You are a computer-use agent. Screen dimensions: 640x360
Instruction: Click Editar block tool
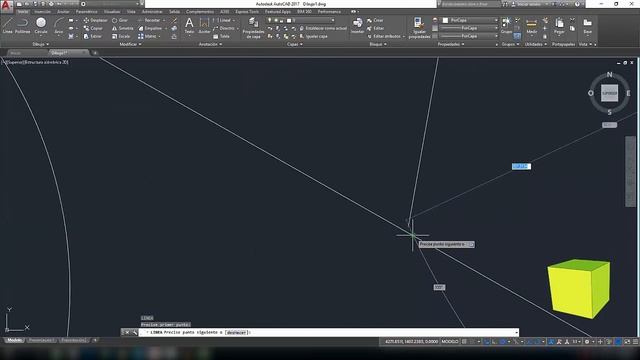point(376,28)
